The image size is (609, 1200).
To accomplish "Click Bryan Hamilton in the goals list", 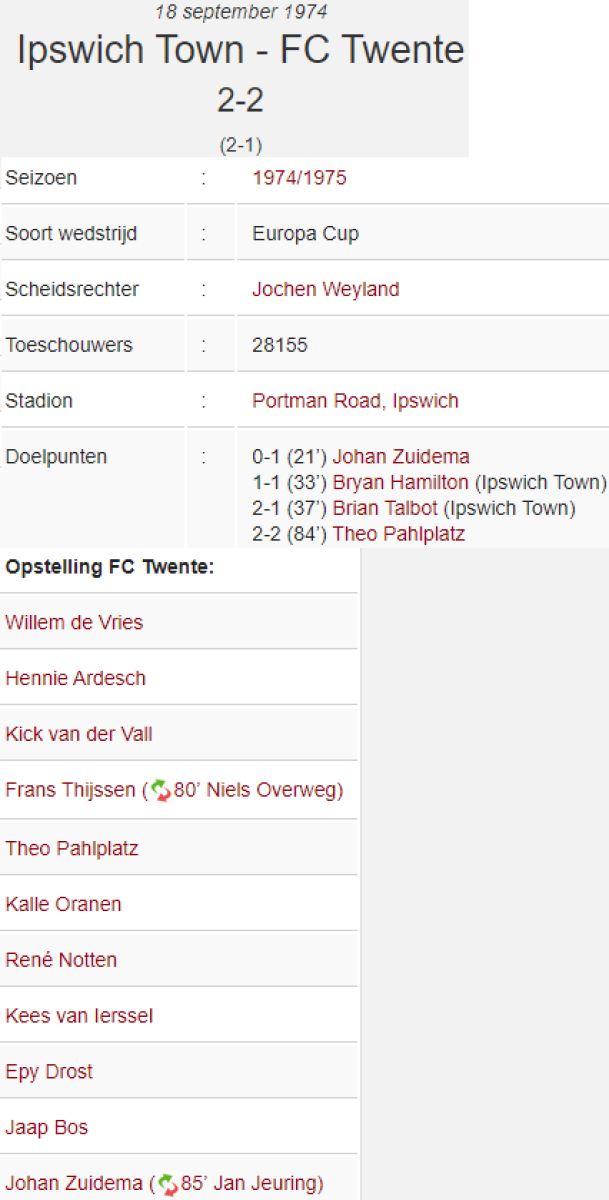I will tap(401, 483).
